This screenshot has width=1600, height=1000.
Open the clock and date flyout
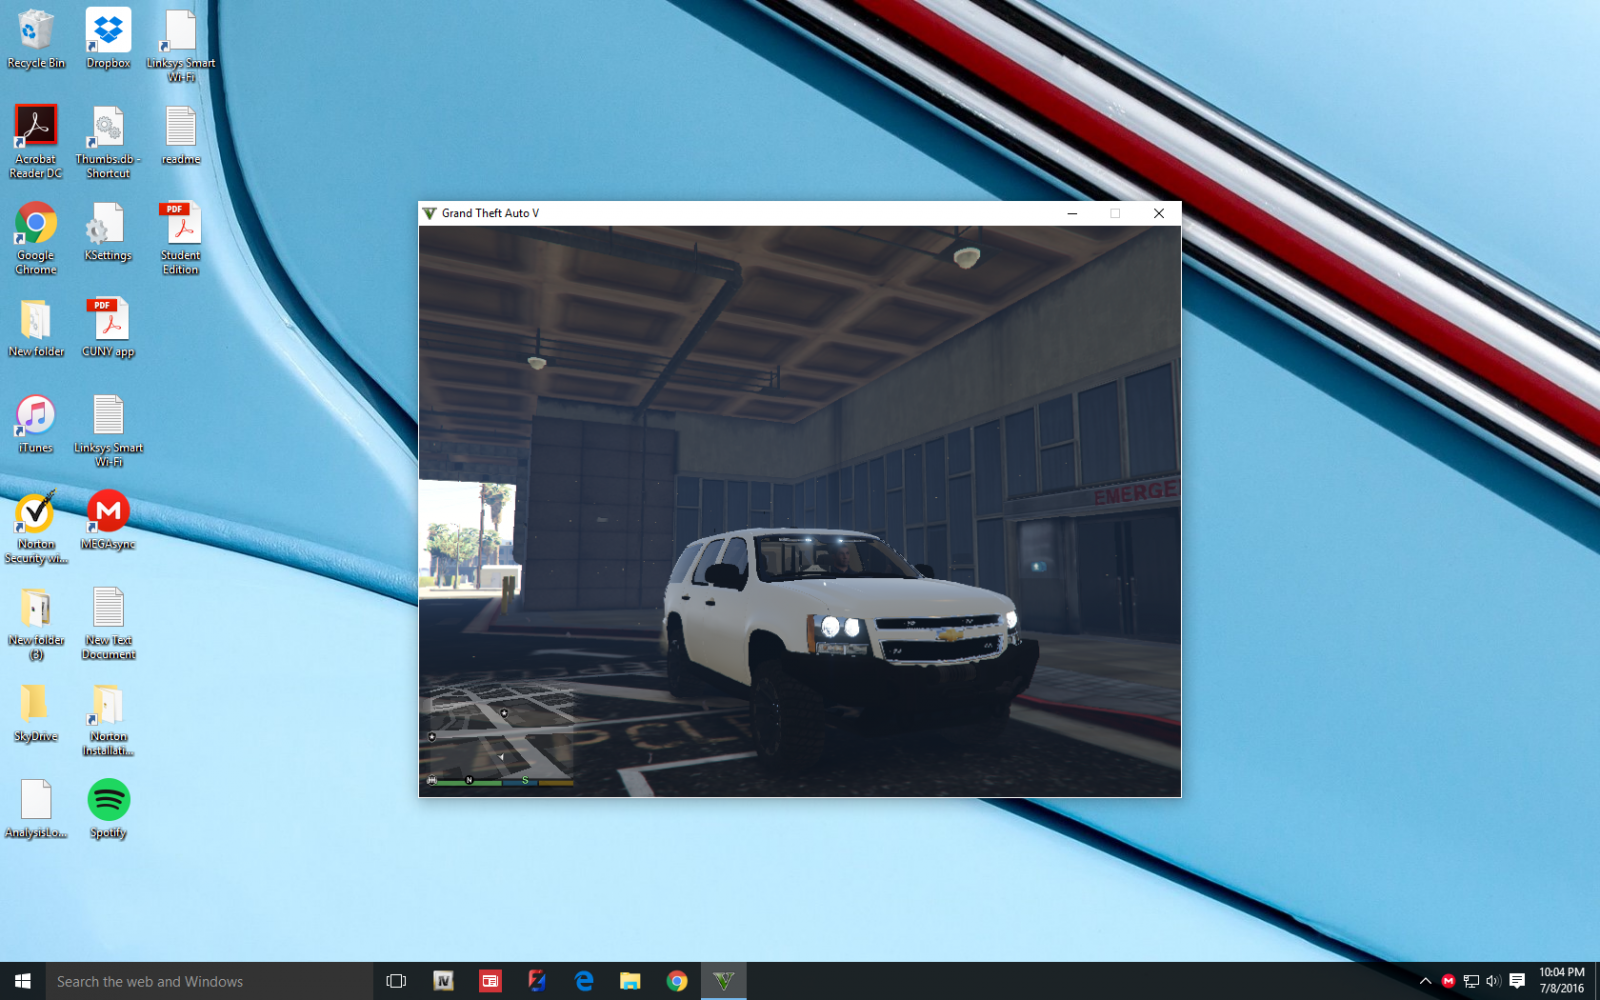[1561, 980]
